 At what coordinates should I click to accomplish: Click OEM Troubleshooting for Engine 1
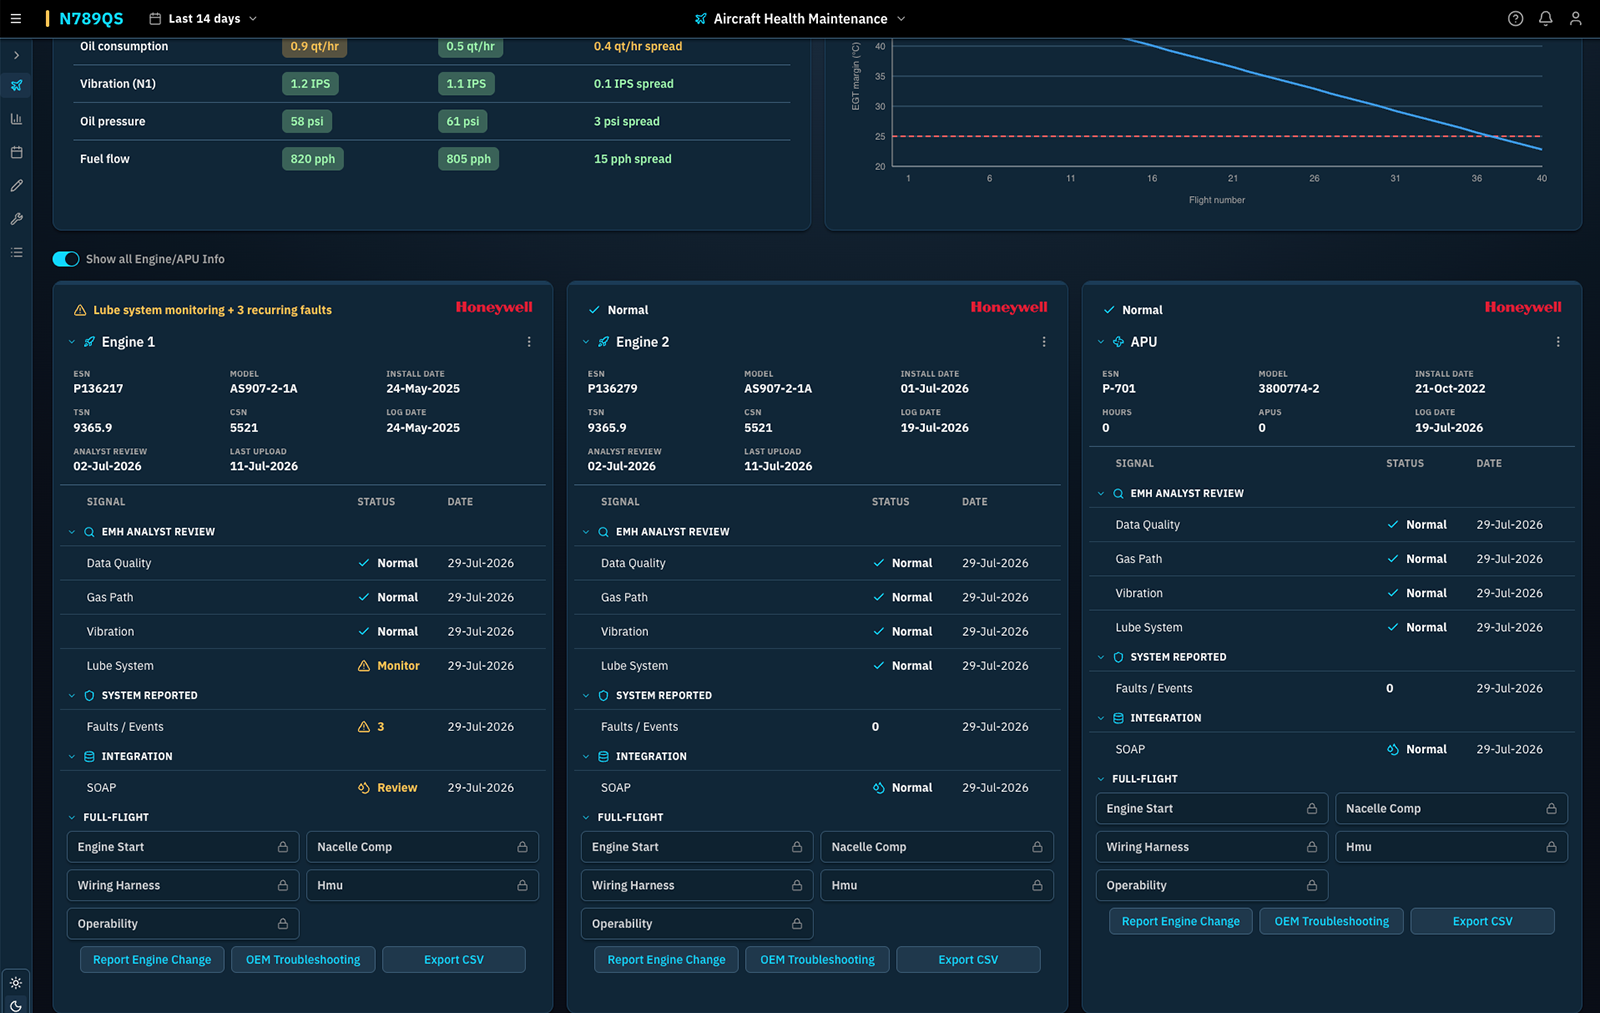[x=303, y=960]
